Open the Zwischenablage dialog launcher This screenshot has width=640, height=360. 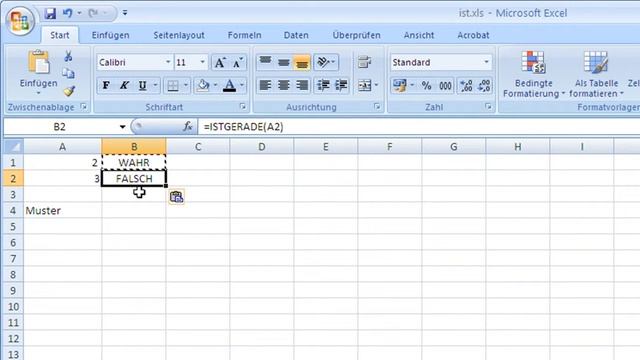(x=84, y=107)
